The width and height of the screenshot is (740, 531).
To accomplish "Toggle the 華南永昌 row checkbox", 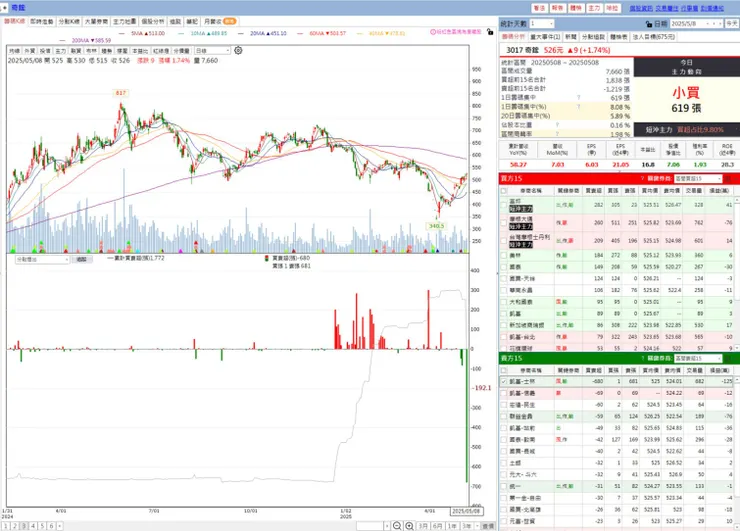I will pos(504,290).
